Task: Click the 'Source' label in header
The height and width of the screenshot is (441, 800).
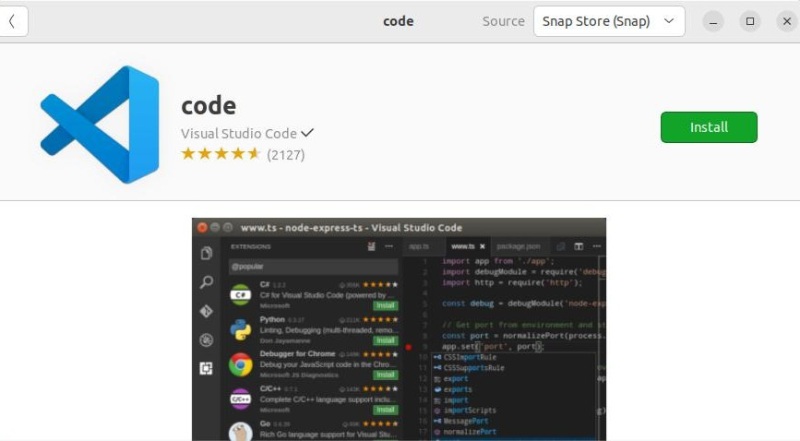Action: (503, 21)
